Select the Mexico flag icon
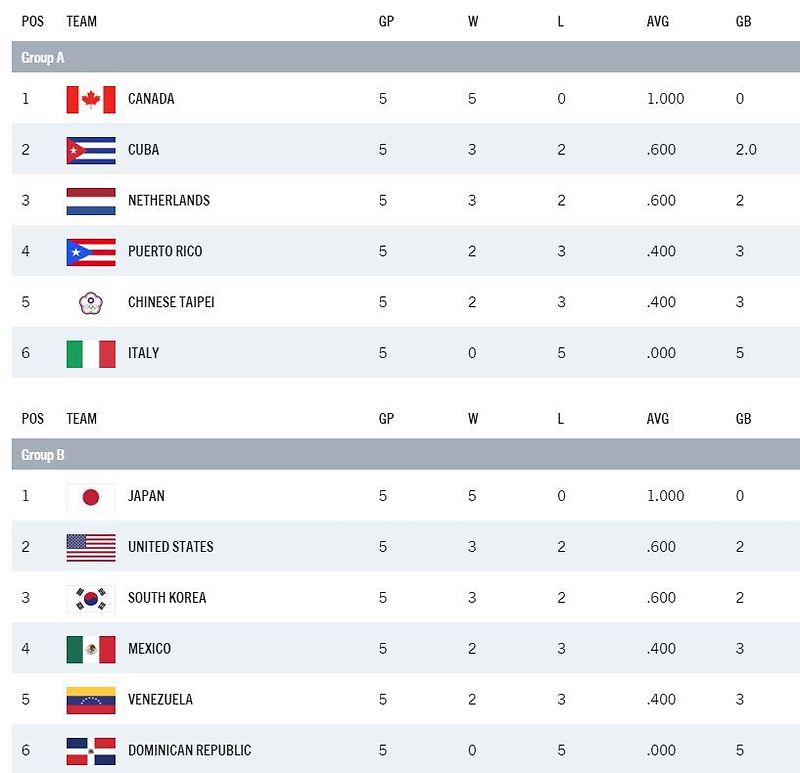This screenshot has width=800, height=773. [91, 650]
